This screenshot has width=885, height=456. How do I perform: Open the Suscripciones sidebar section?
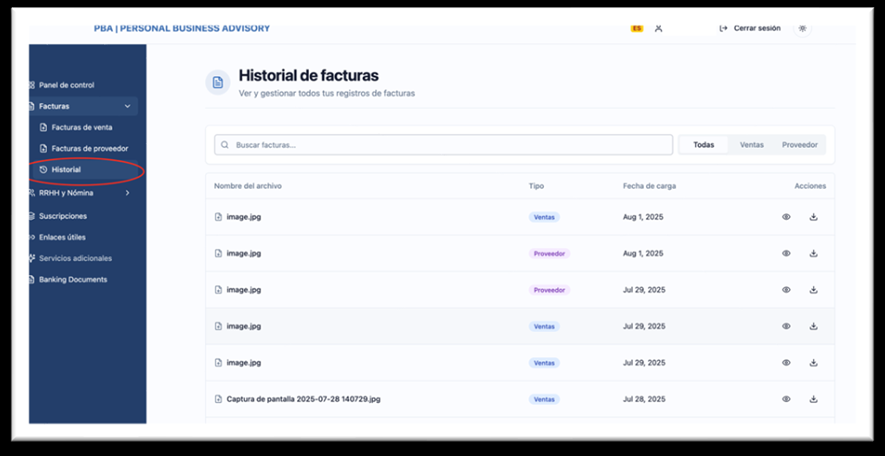click(62, 216)
